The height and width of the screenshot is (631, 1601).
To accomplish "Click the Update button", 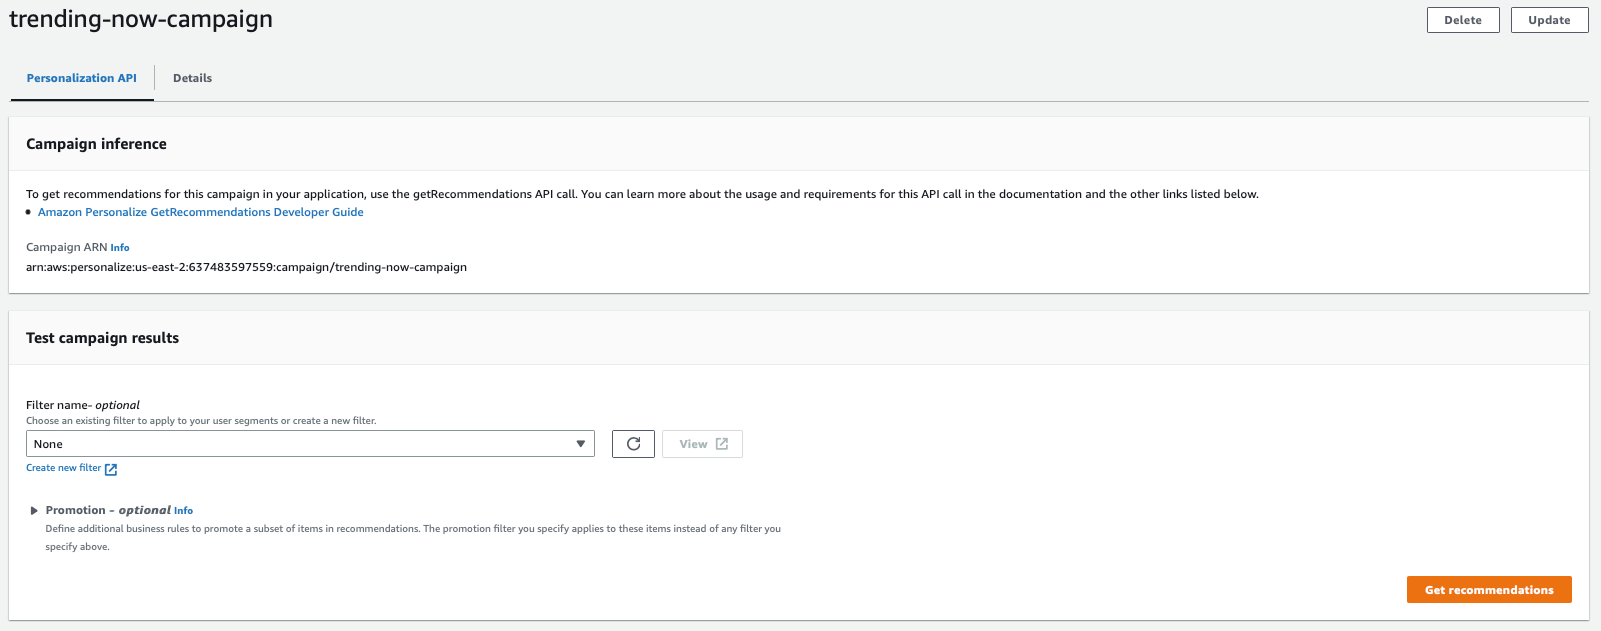I will click(x=1549, y=20).
